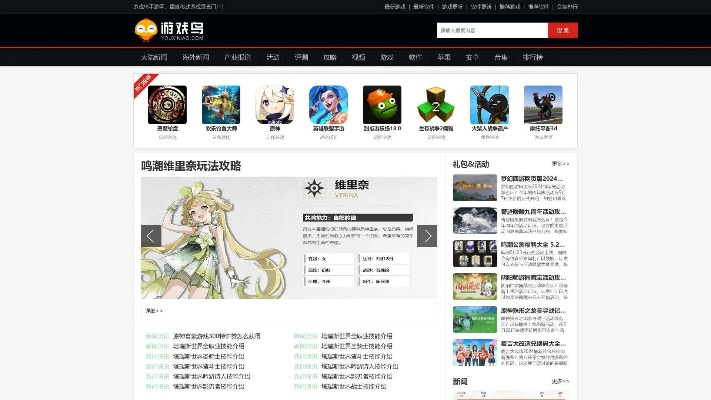
Task: Open the stickman archer game icon
Action: pos(490,105)
